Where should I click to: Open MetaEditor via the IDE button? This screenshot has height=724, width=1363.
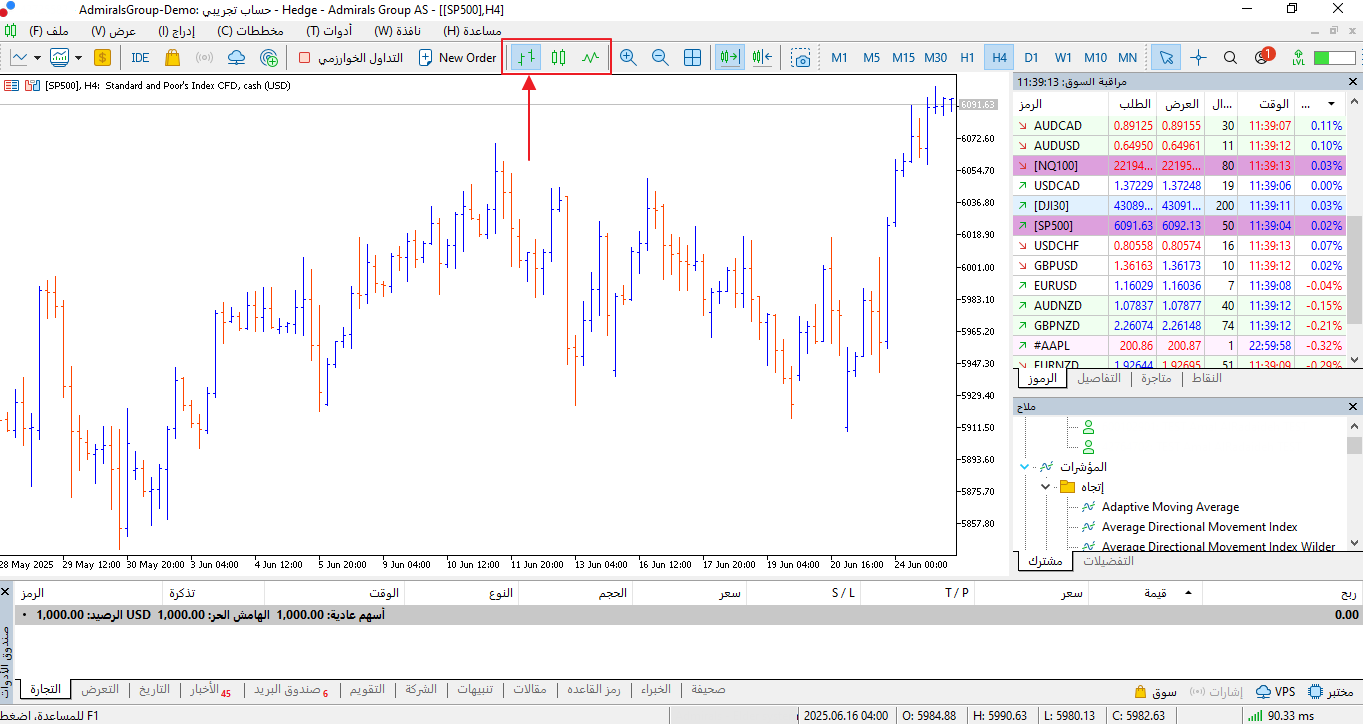140,57
